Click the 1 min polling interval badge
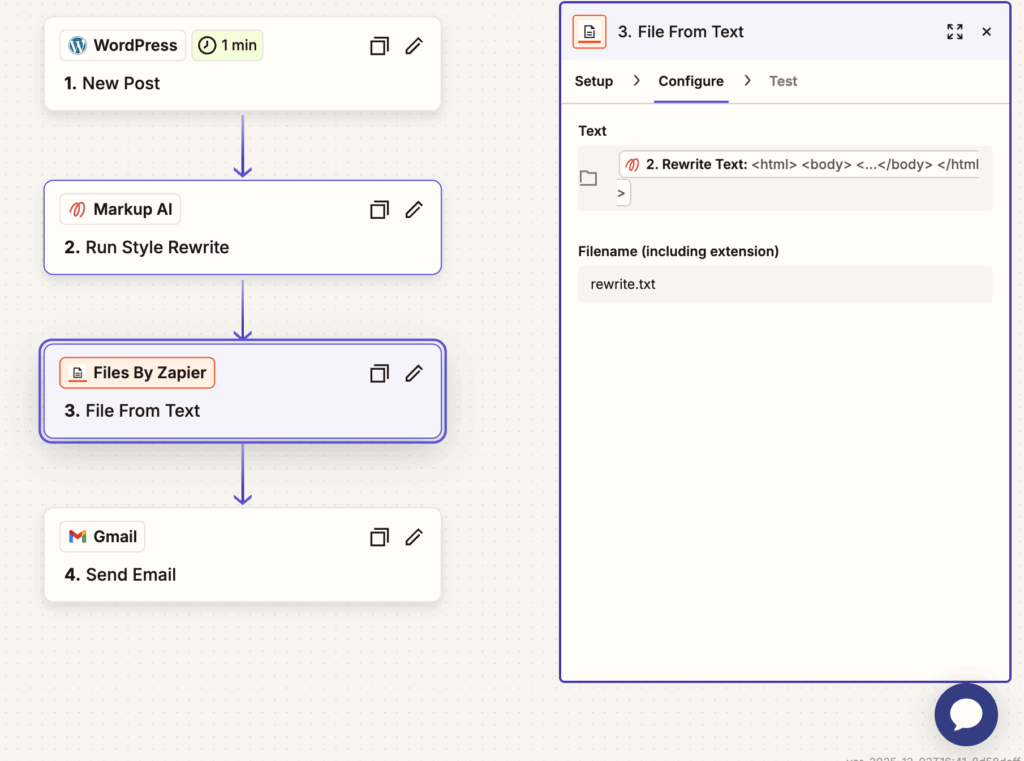The height and width of the screenshot is (761, 1024). [227, 45]
